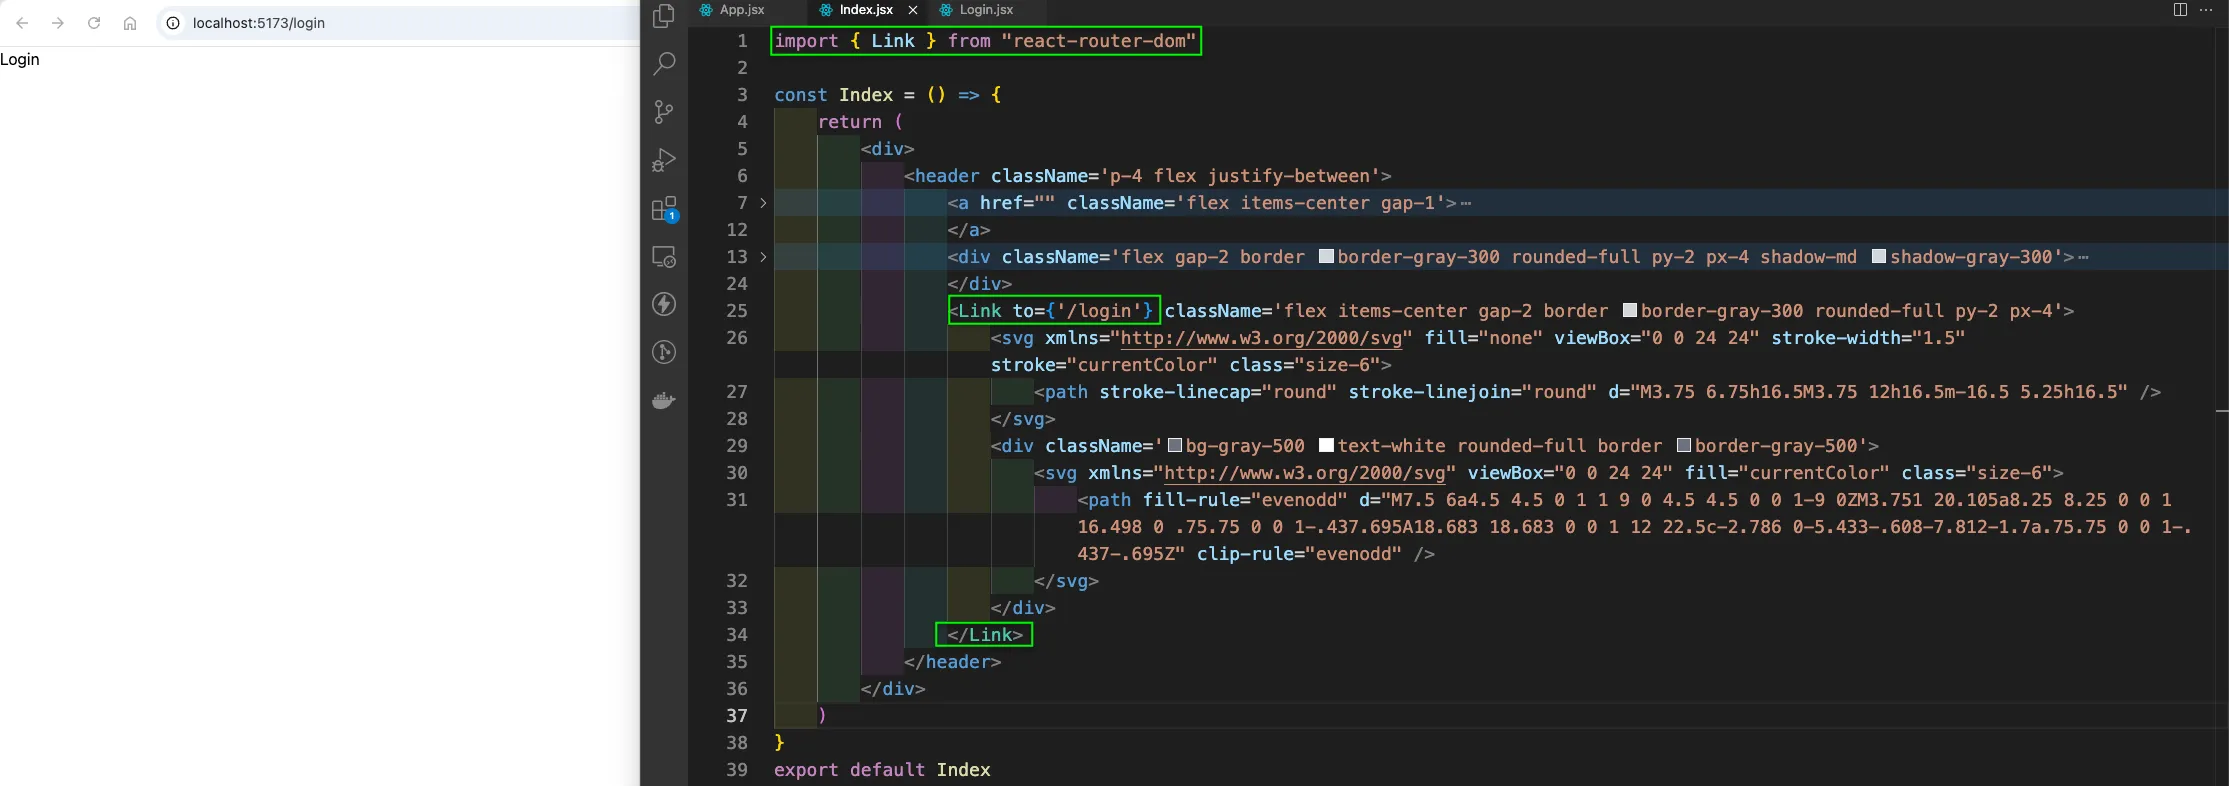Open the Extensions view with the update badge
The height and width of the screenshot is (786, 2229).
[664, 209]
